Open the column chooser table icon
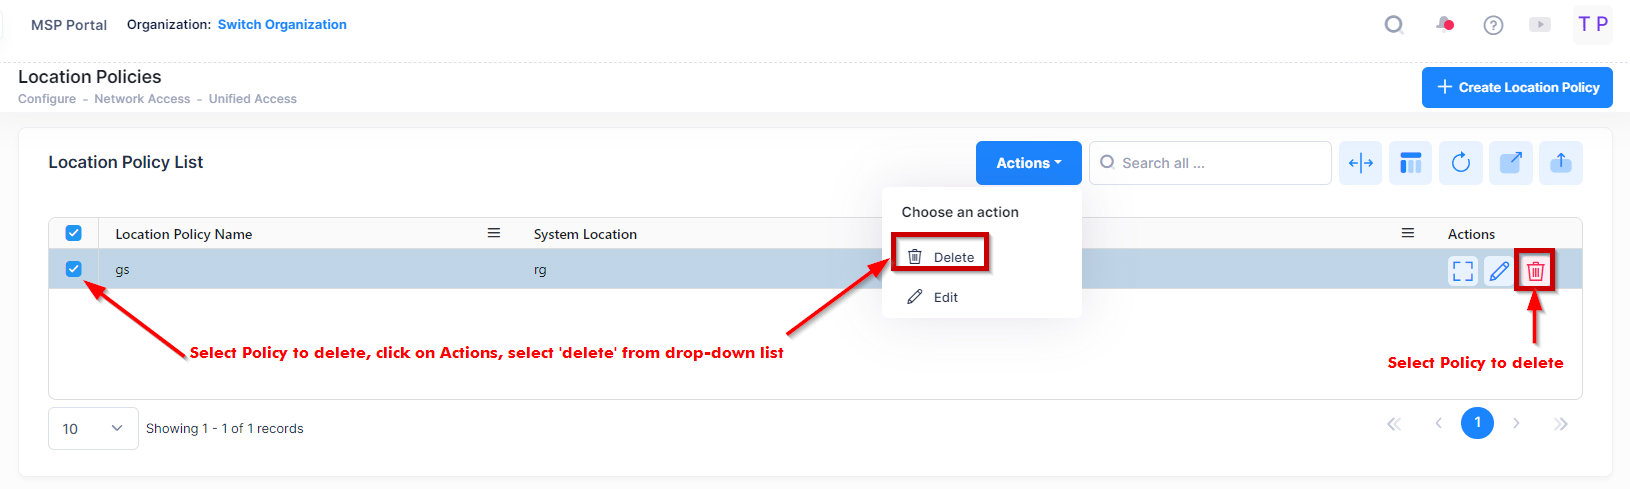 1410,163
